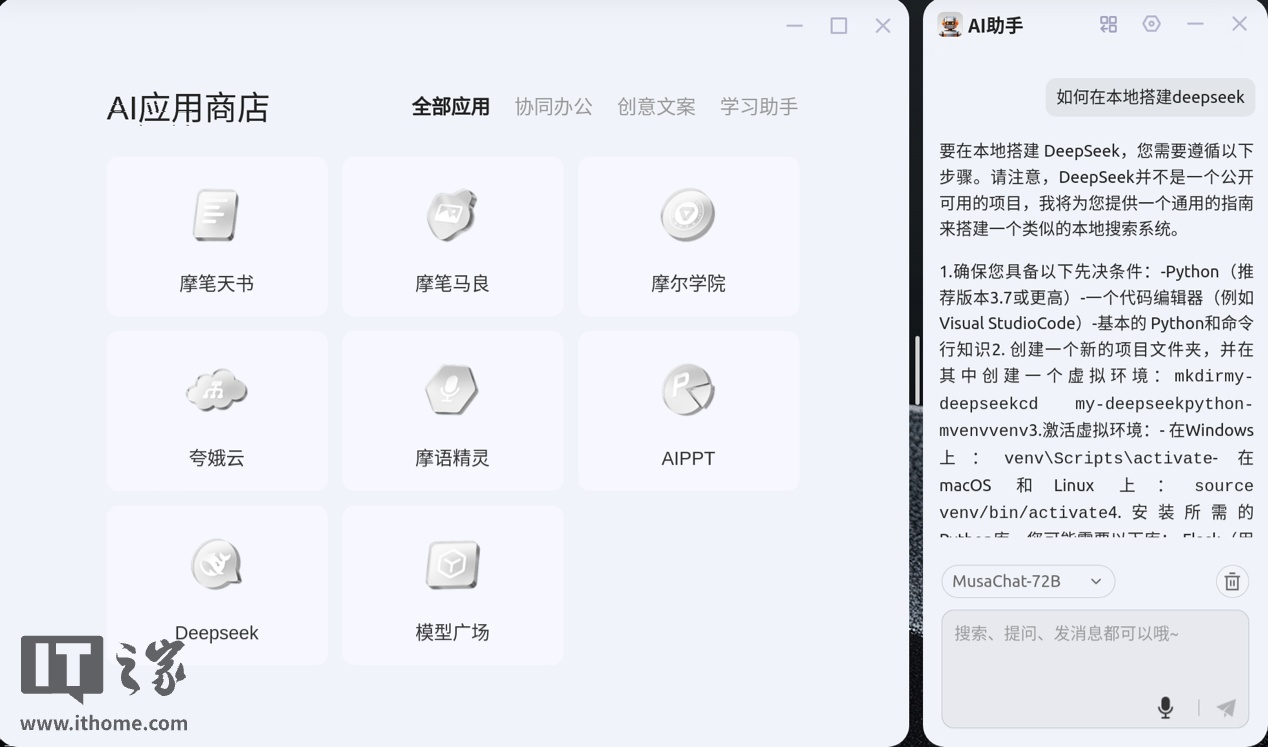
Task: Open the Deepseek app icon
Action: click(x=216, y=563)
